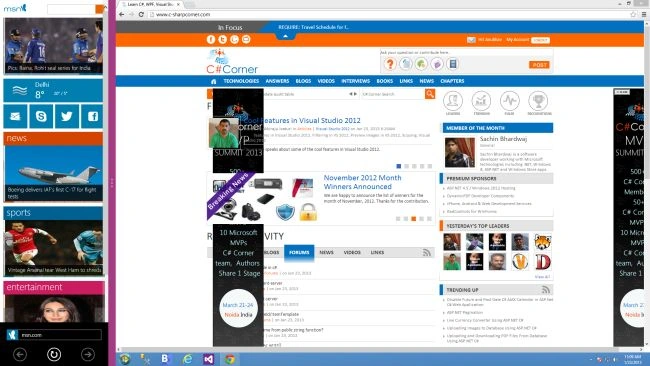Select first blue dot of featured slider
Image resolution: width=650 pixels, height=366 pixels.
399,166
